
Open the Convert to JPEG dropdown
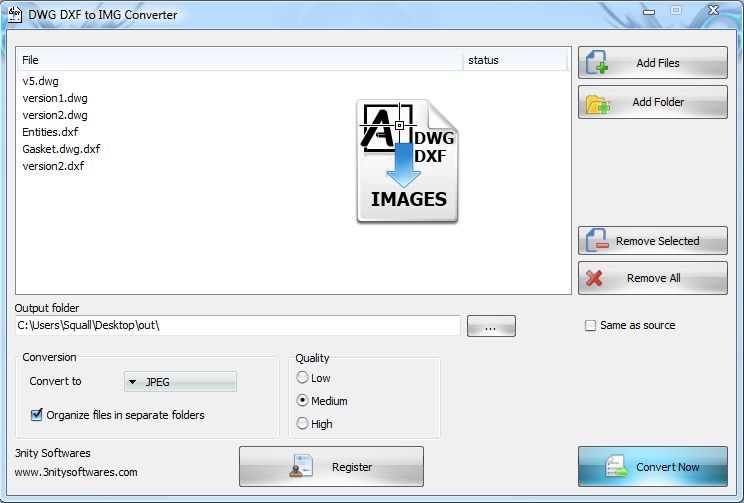pyautogui.click(x=180, y=381)
